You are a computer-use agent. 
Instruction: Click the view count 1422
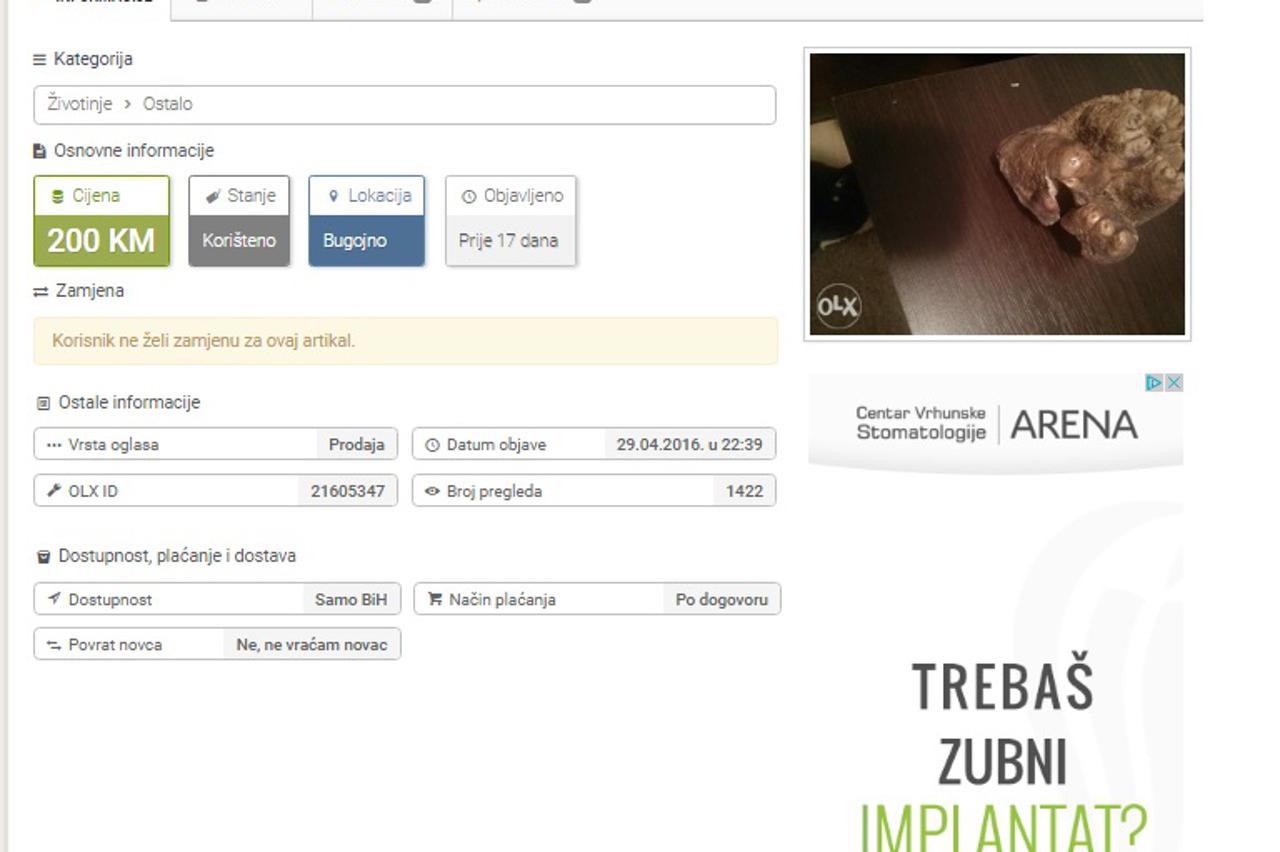(x=745, y=491)
